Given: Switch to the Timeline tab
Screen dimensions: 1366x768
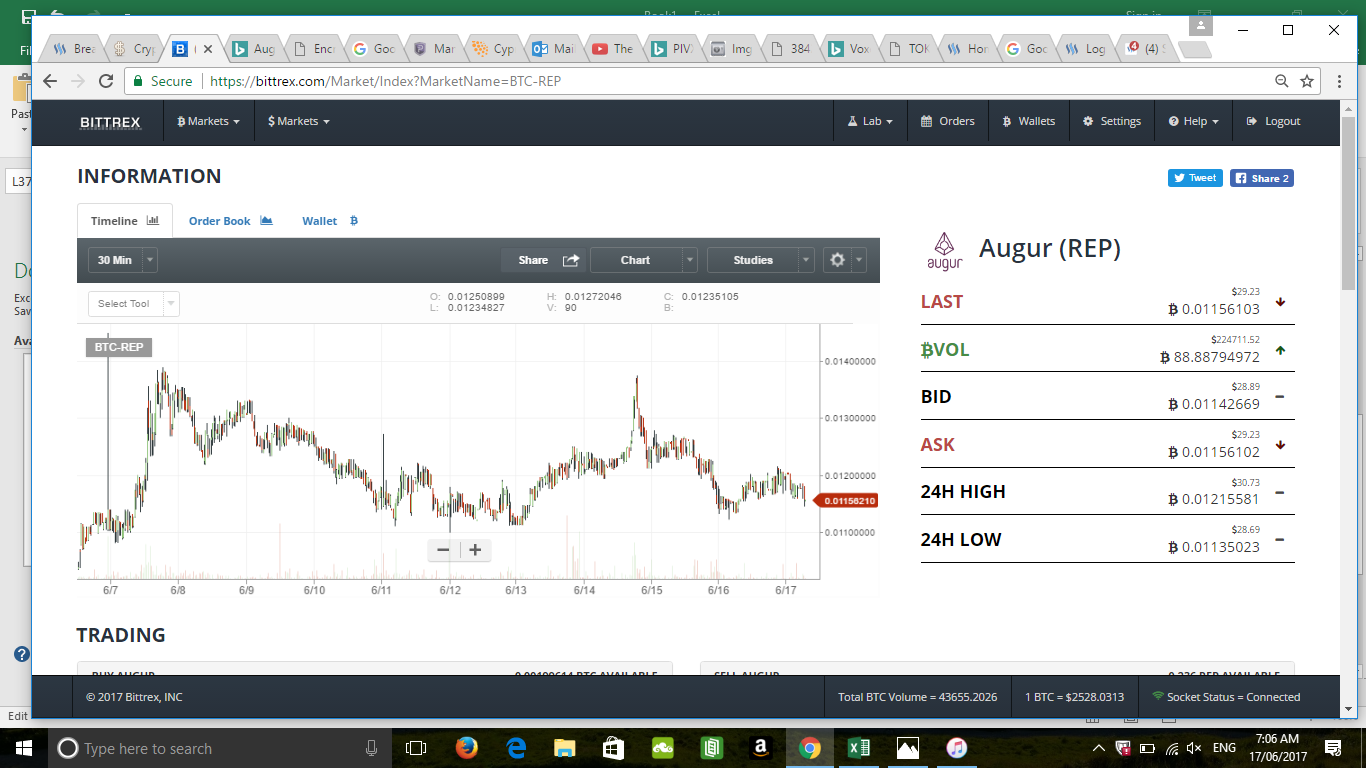Looking at the screenshot, I should click(x=124, y=221).
